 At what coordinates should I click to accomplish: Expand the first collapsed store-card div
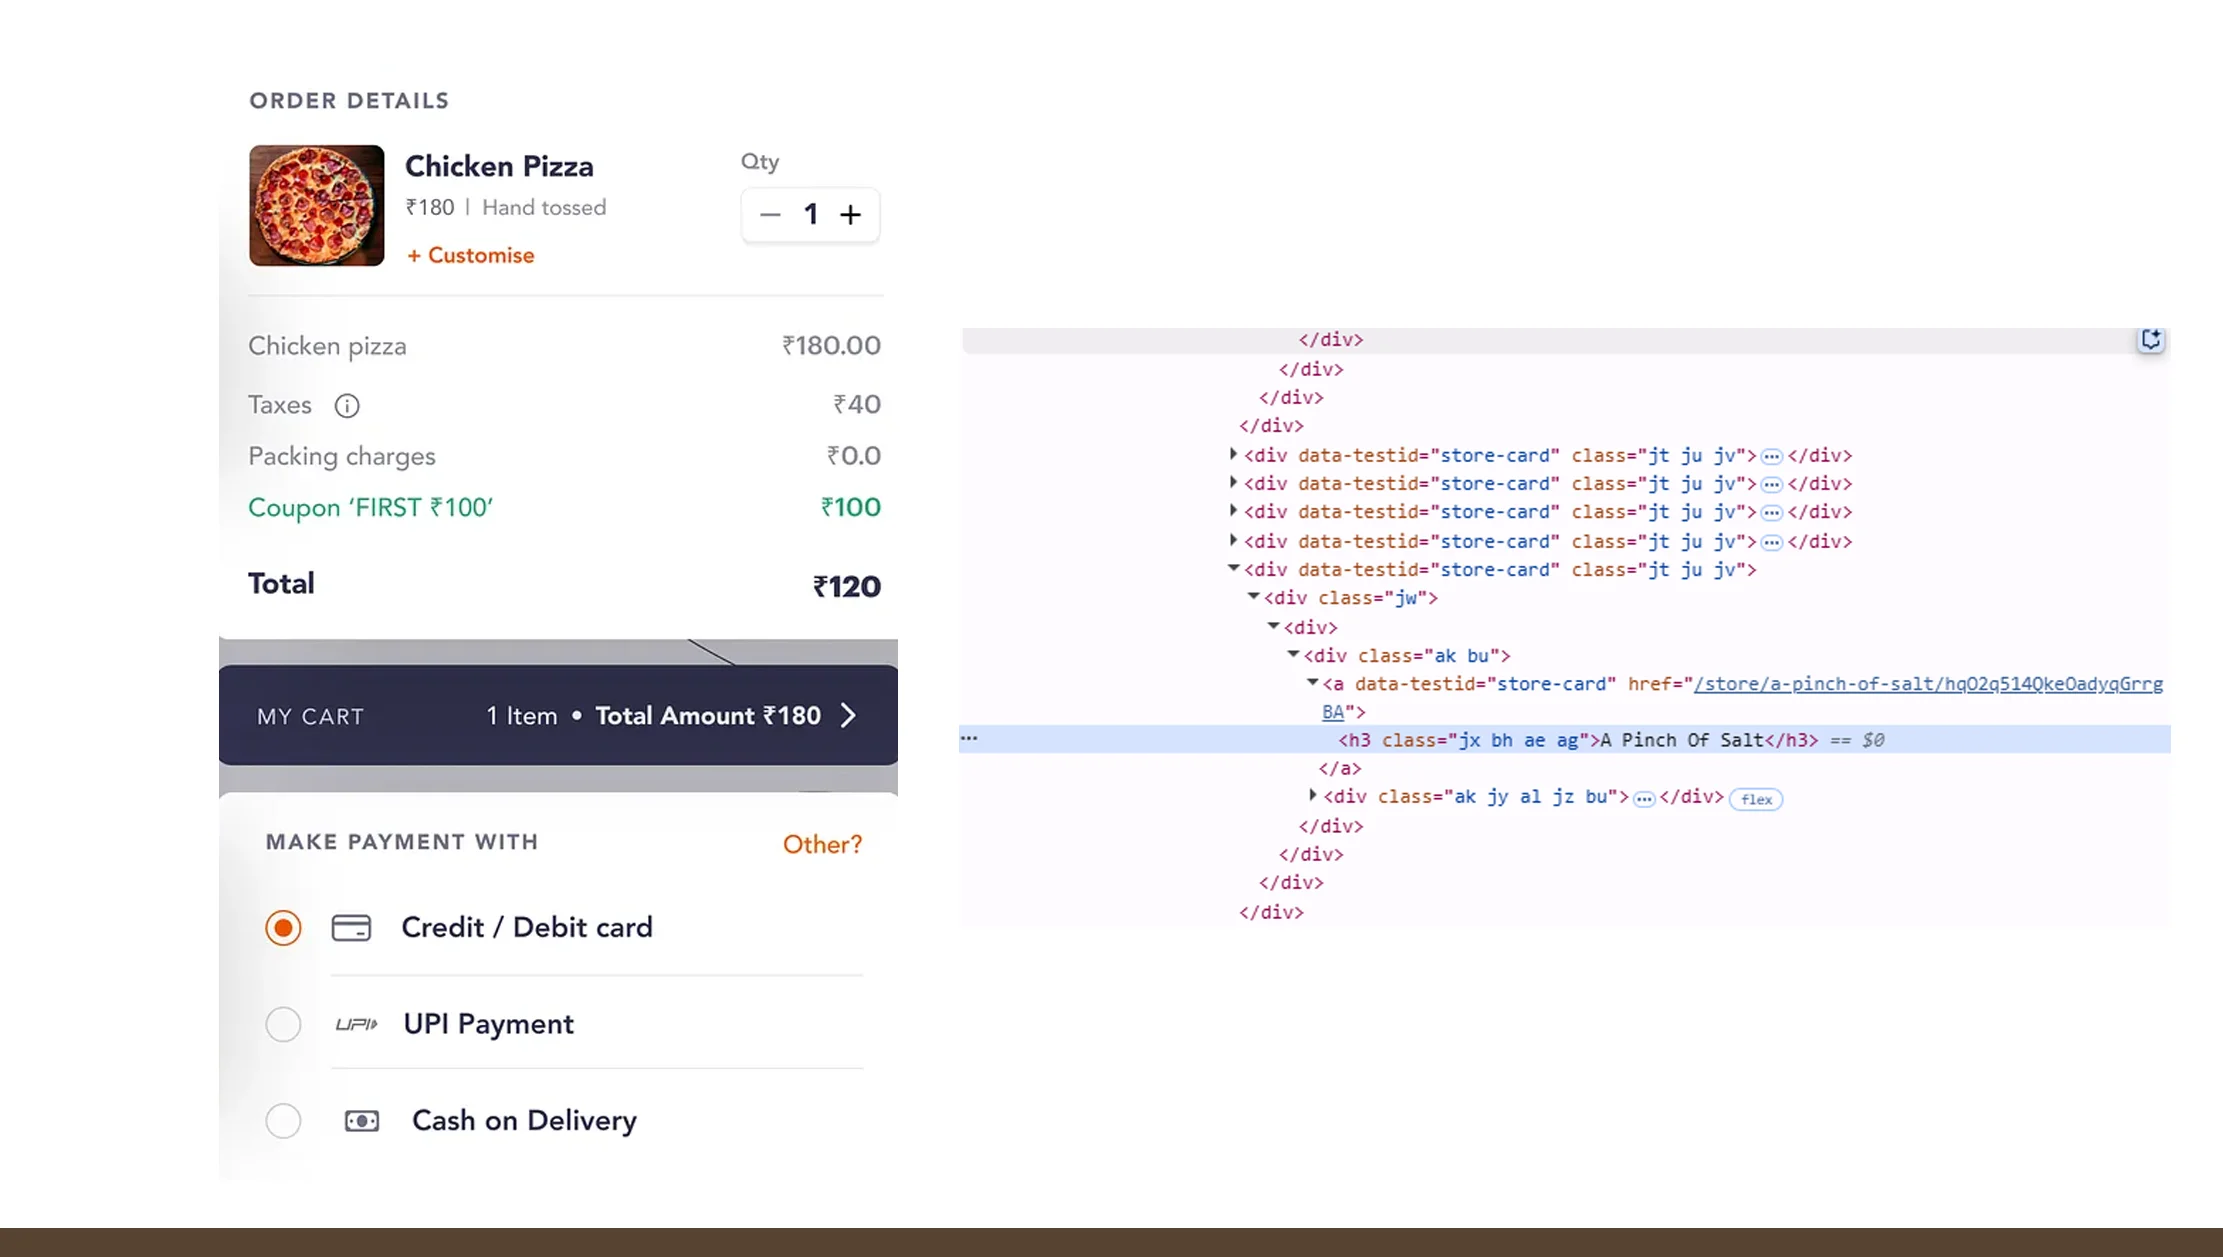click(1233, 455)
